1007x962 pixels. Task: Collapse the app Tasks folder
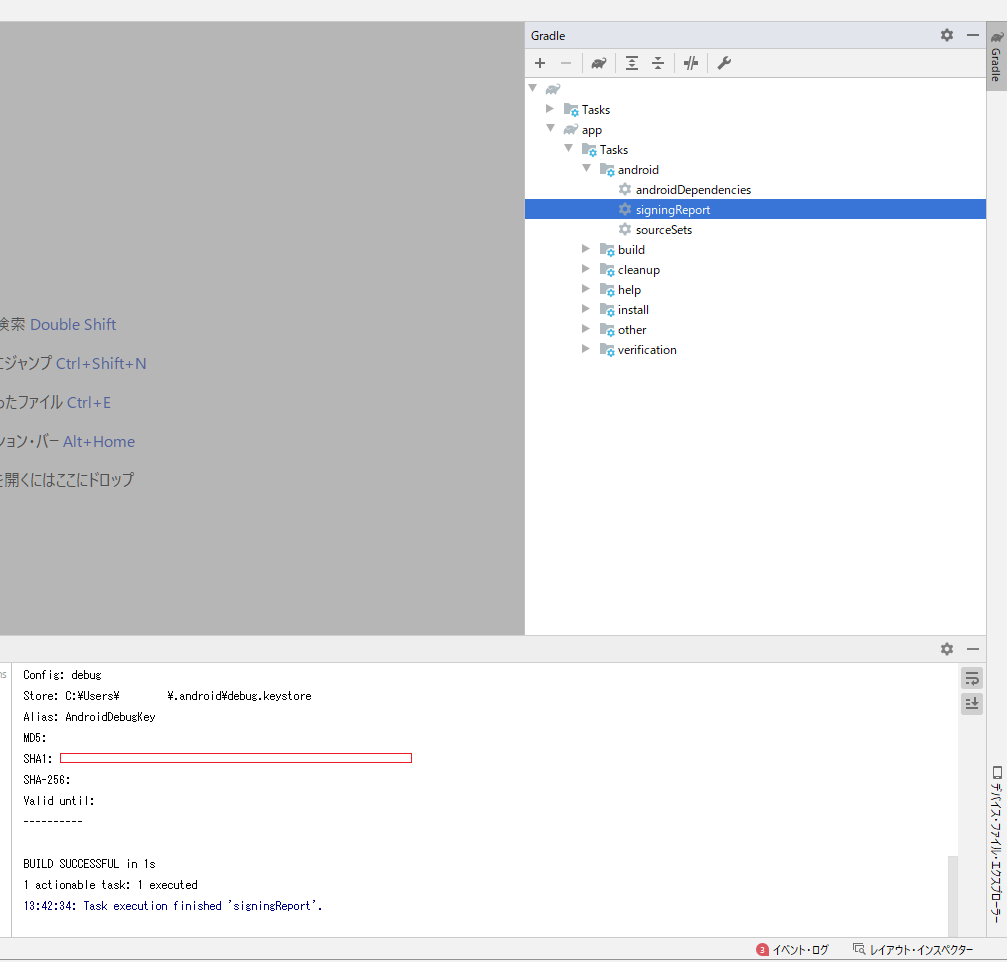(x=568, y=148)
